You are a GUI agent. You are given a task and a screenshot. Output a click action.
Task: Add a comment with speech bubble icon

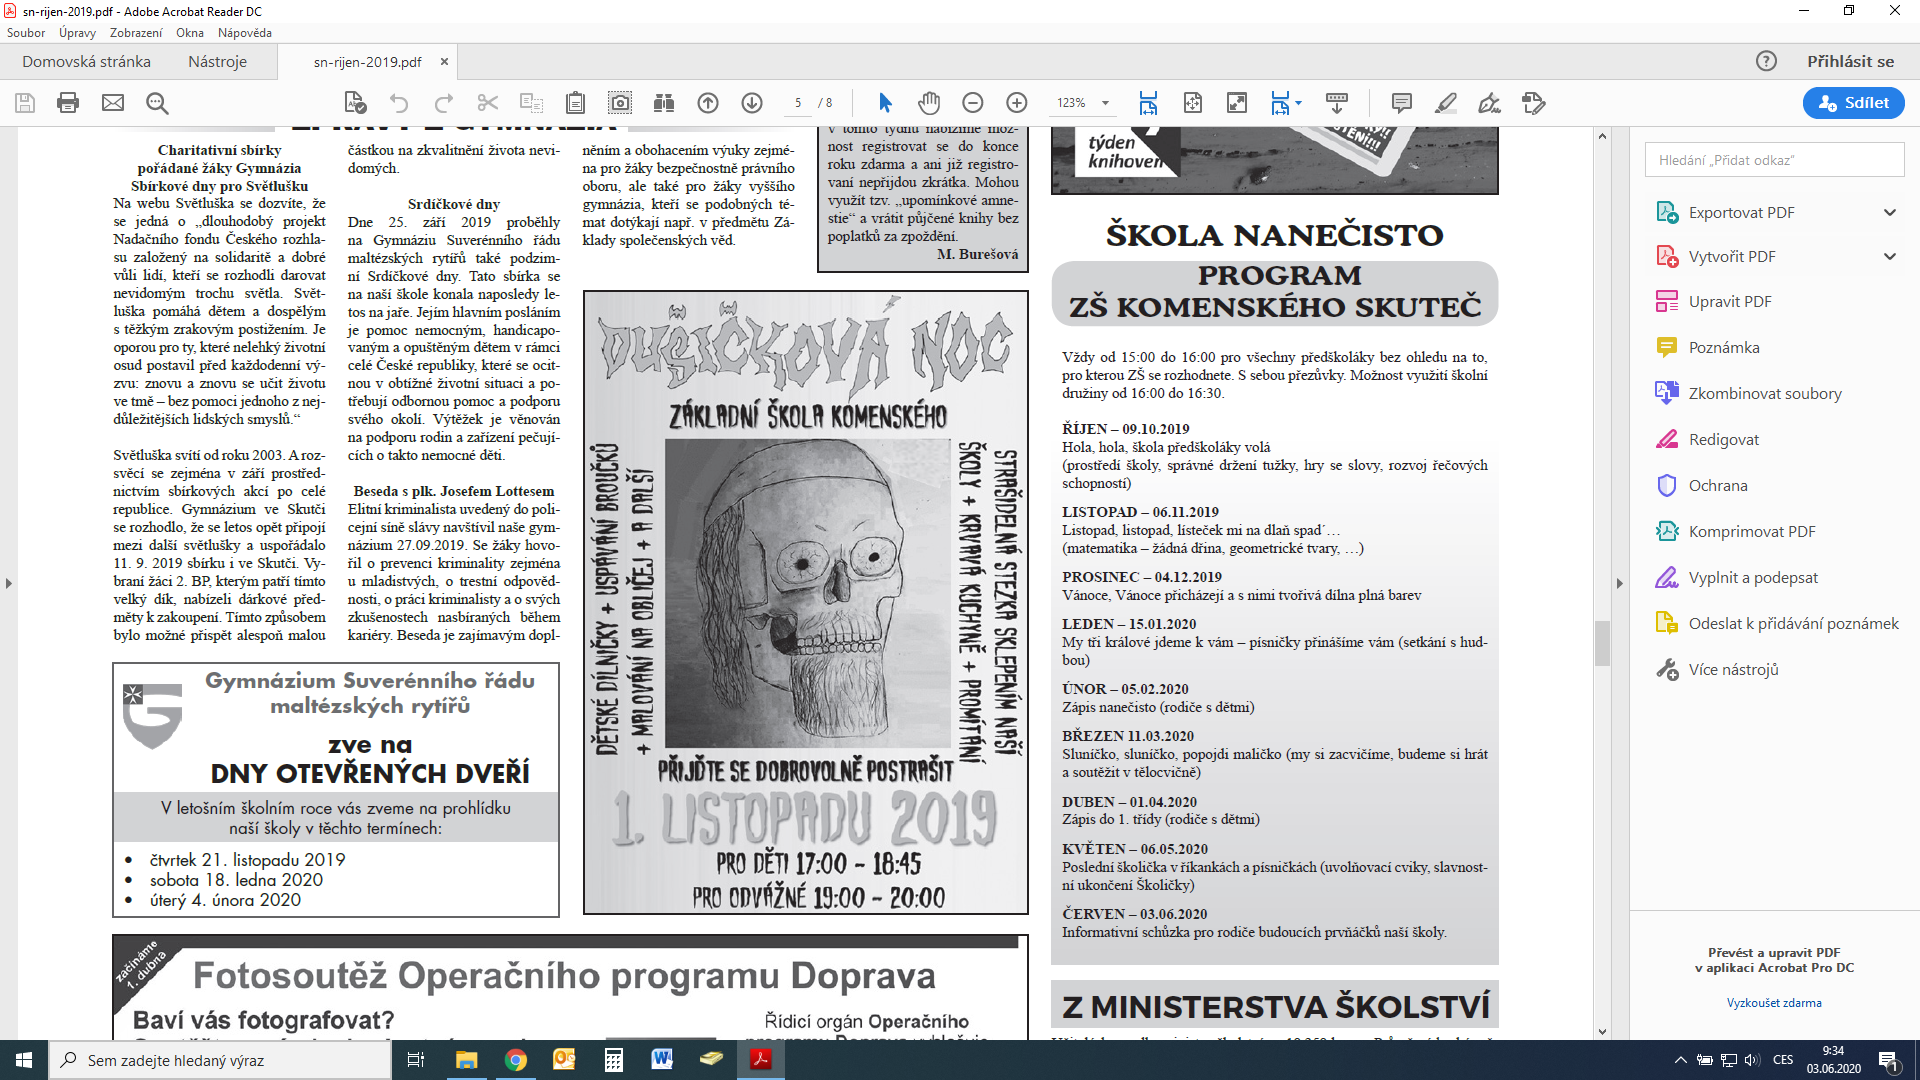pos(1402,103)
